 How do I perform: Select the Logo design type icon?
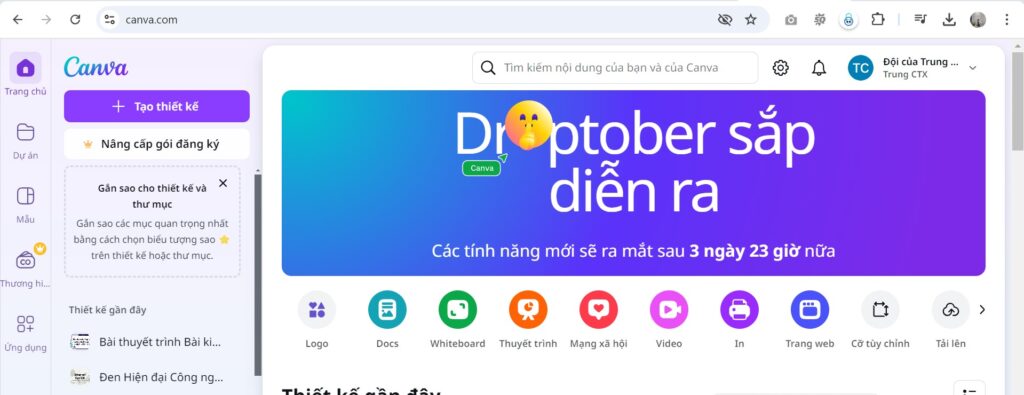click(x=317, y=309)
